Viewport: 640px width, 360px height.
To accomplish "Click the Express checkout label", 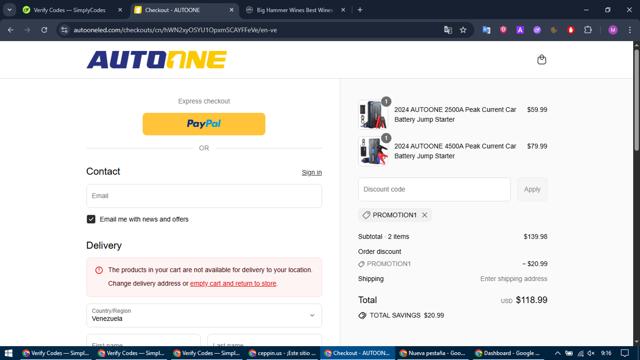I will [x=204, y=101].
